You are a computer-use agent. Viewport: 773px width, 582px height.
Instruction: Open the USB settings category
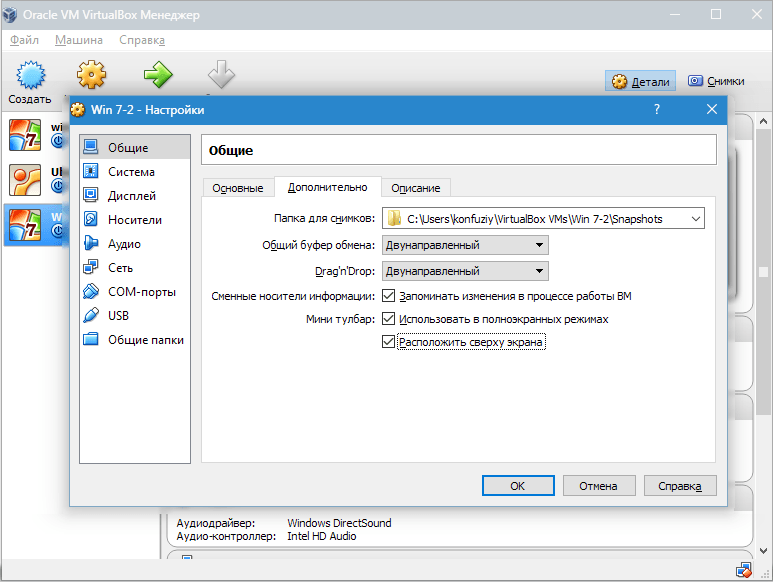(120, 316)
